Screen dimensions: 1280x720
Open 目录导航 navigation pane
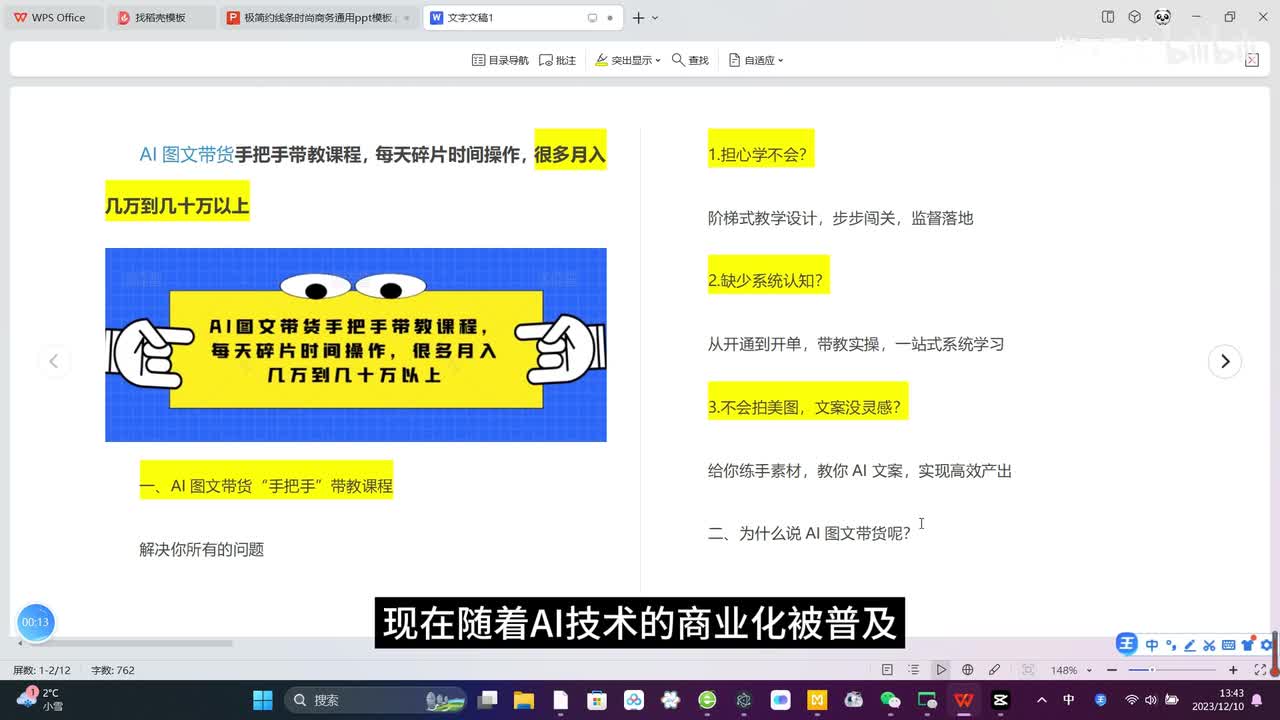pyautogui.click(x=500, y=60)
